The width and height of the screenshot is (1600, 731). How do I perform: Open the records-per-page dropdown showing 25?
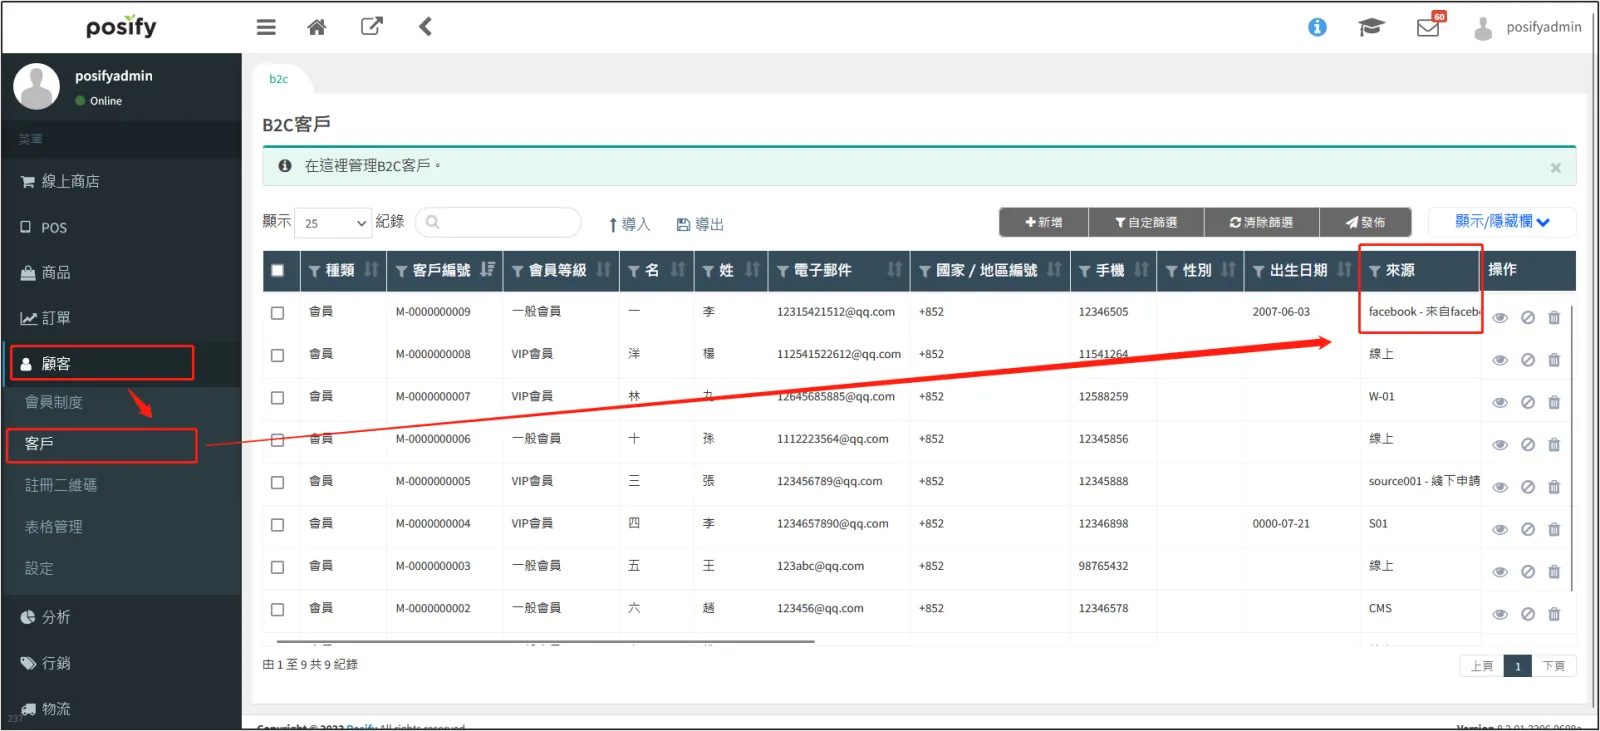334,223
